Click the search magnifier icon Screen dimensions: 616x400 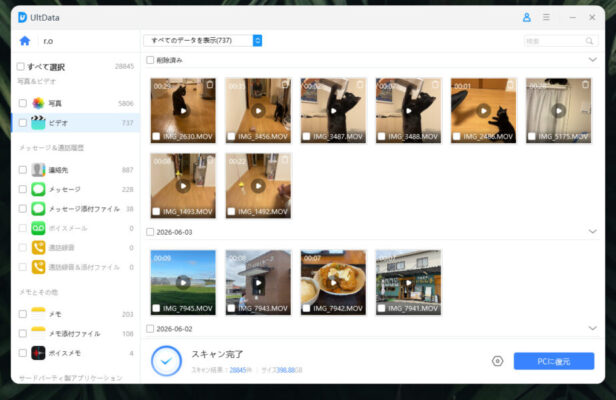[589, 41]
